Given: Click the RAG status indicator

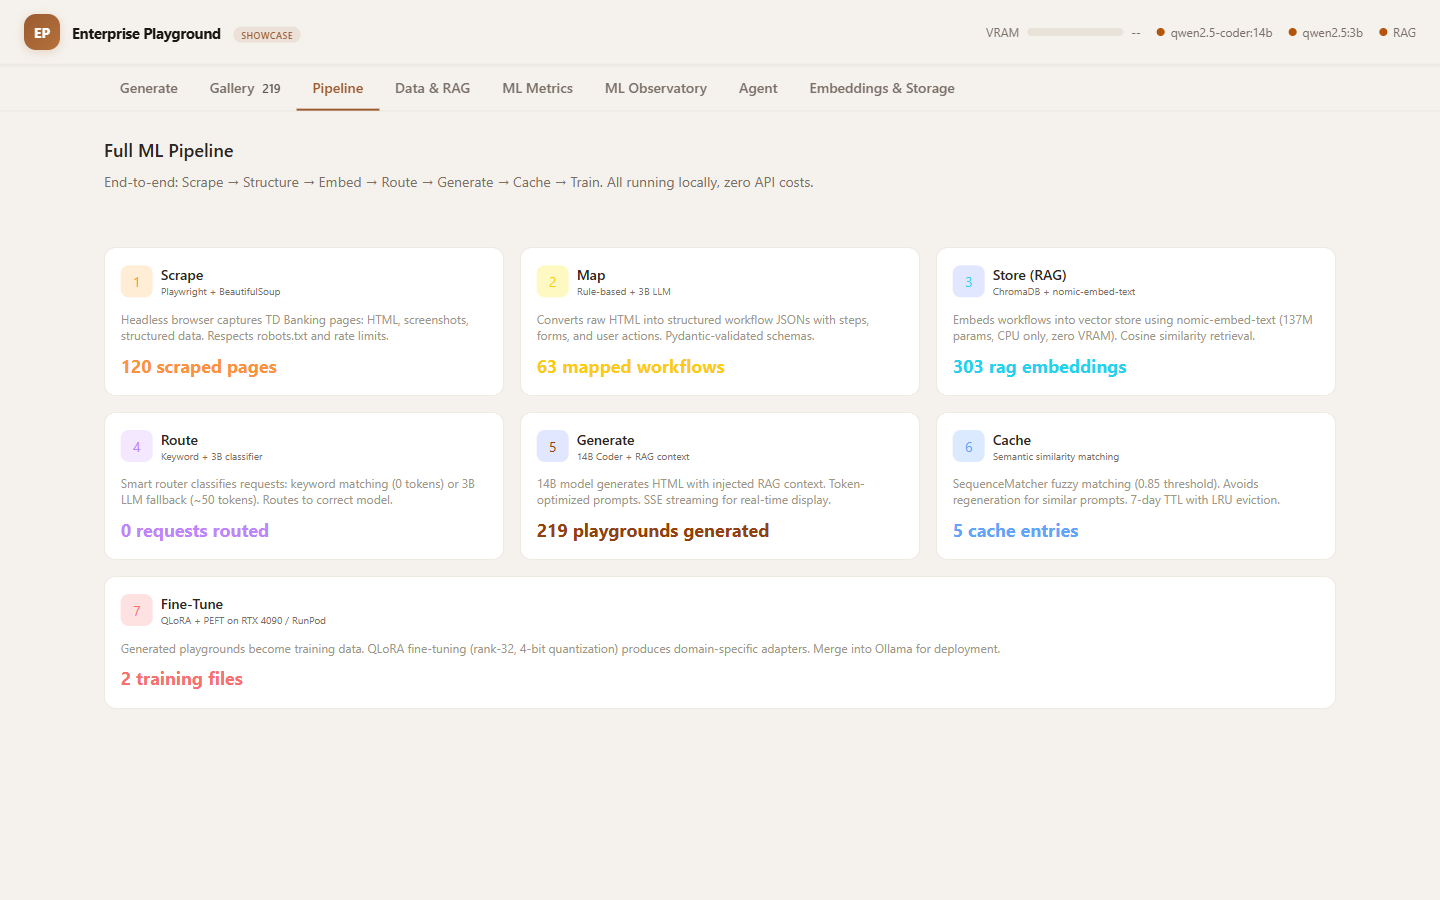Looking at the screenshot, I should [1397, 33].
